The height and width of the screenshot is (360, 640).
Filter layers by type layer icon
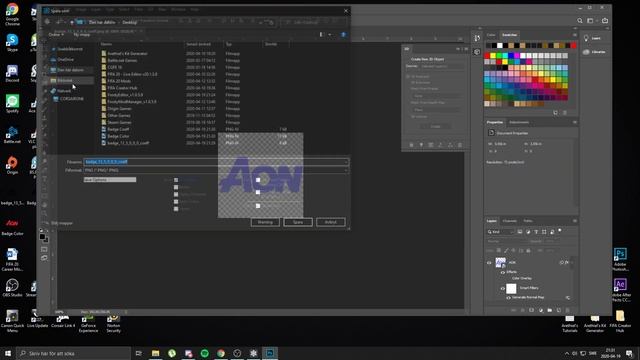tap(536, 232)
